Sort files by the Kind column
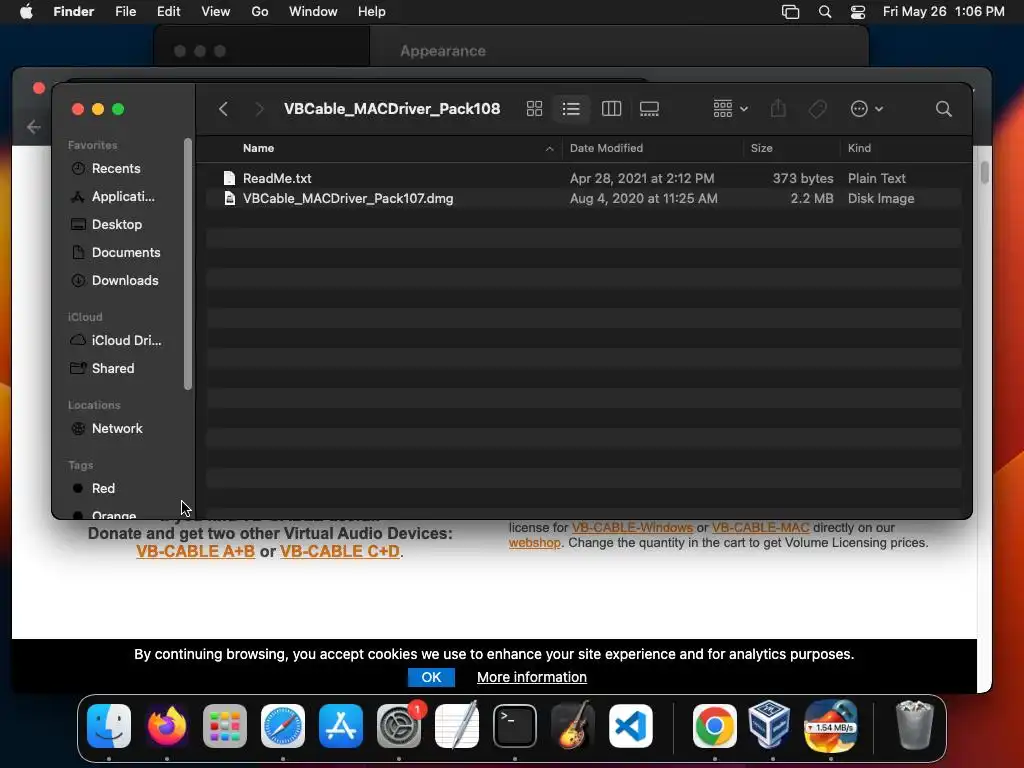 (x=859, y=148)
